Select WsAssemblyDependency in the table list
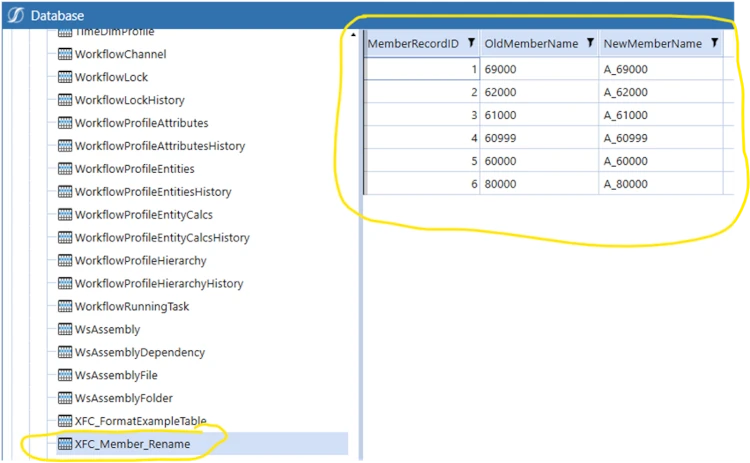The width and height of the screenshot is (750, 463). (x=139, y=353)
